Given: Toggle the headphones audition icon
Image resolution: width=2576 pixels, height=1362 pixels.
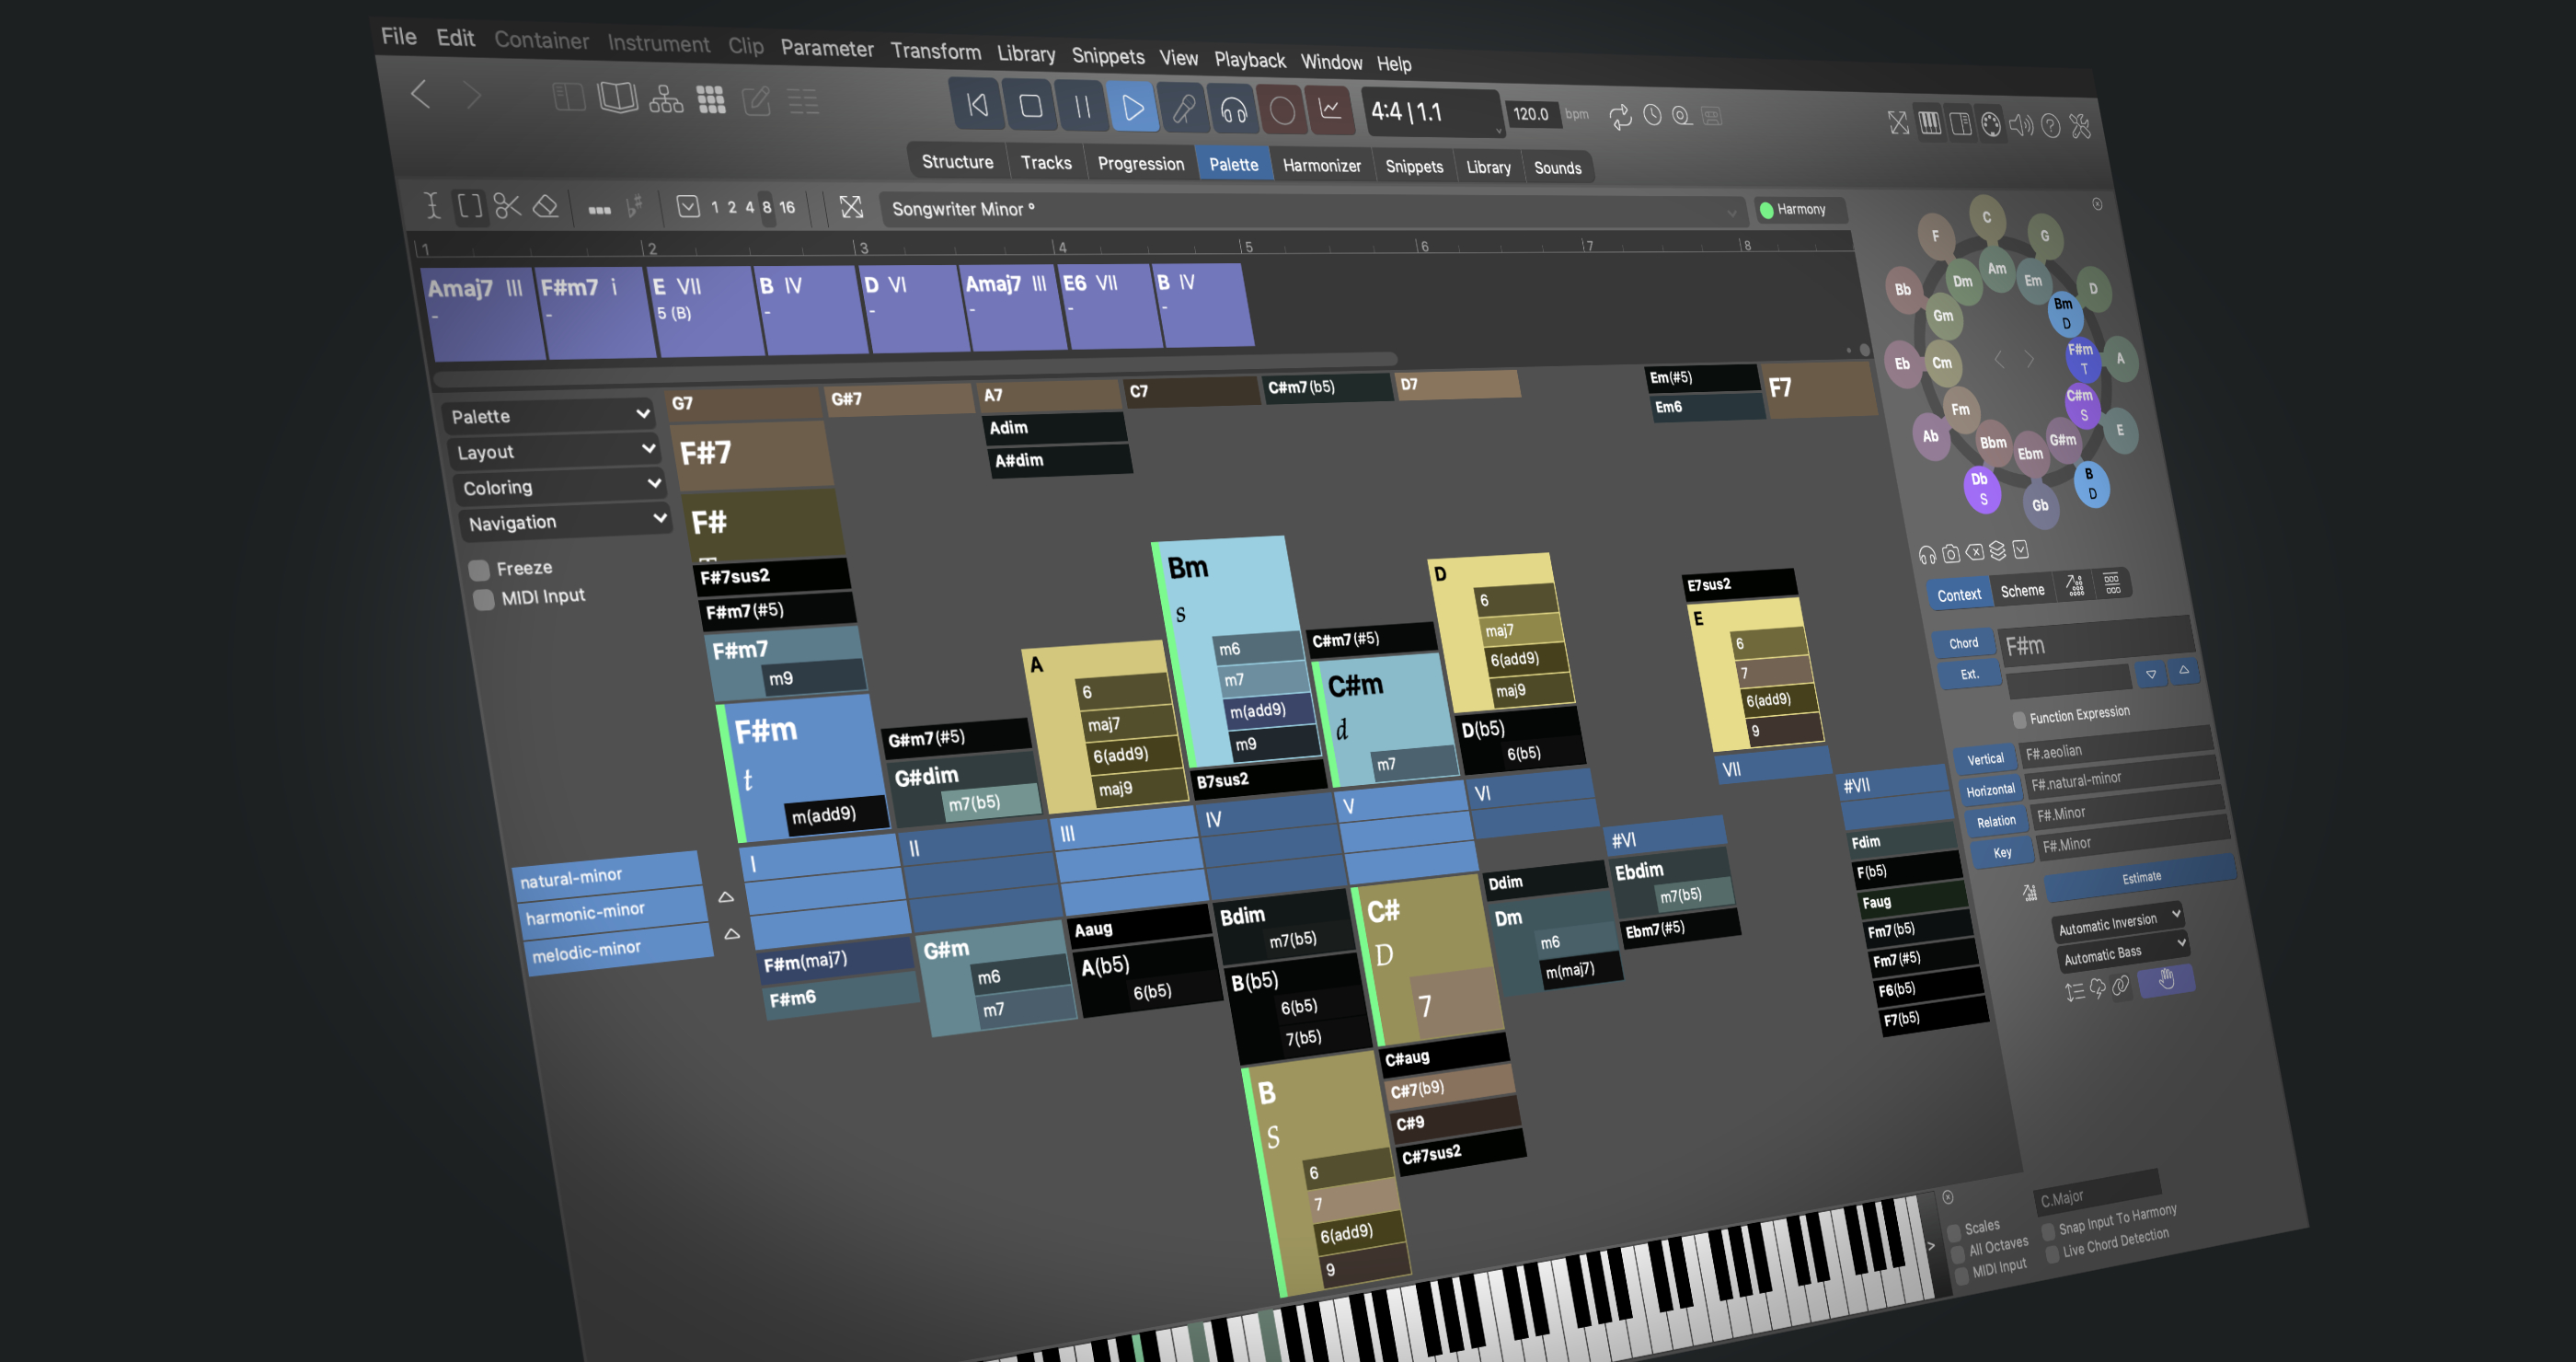Looking at the screenshot, I should point(1233,109).
